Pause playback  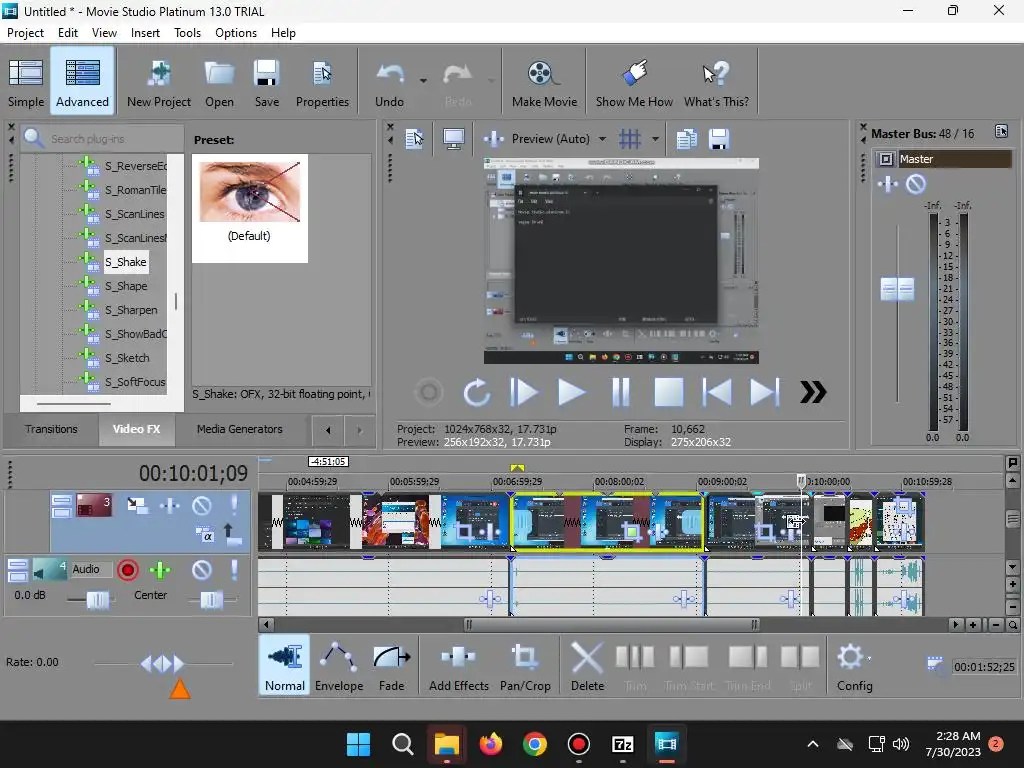(620, 392)
